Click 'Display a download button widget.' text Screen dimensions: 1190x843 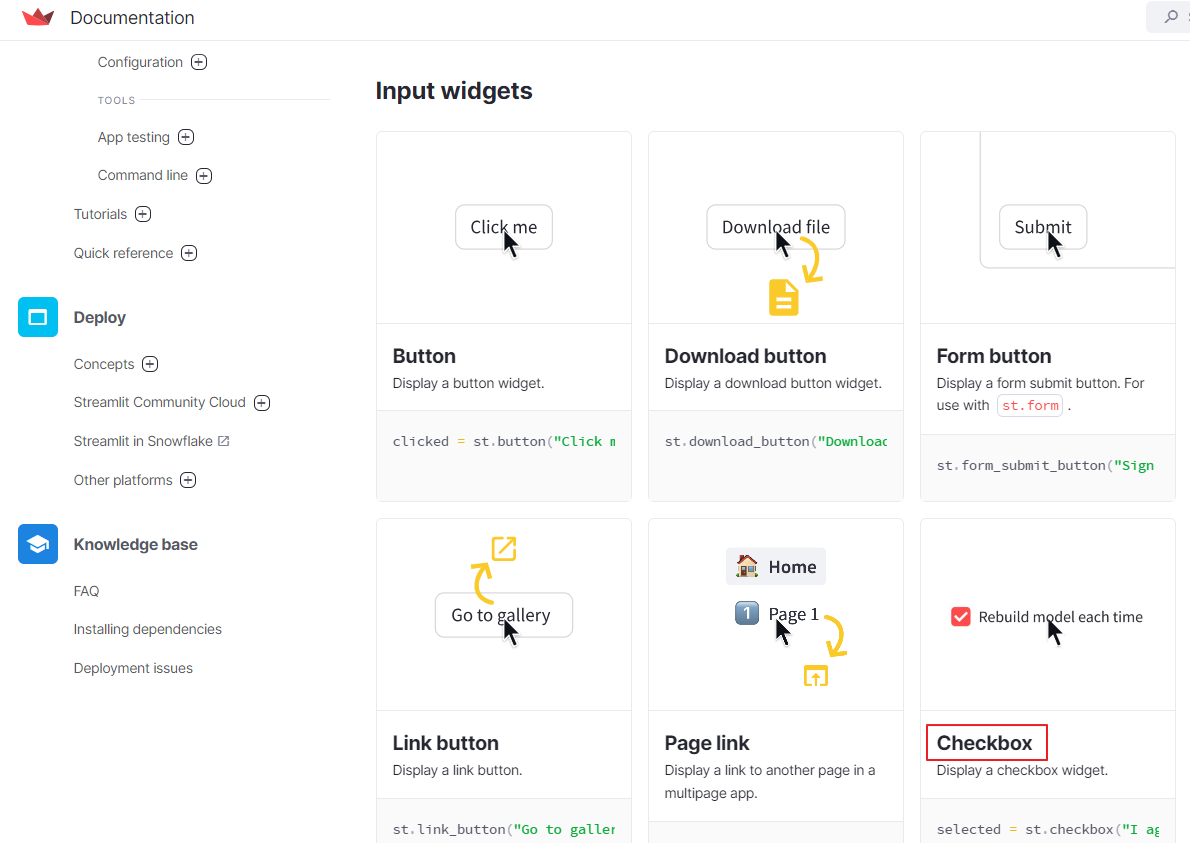pyautogui.click(x=773, y=383)
